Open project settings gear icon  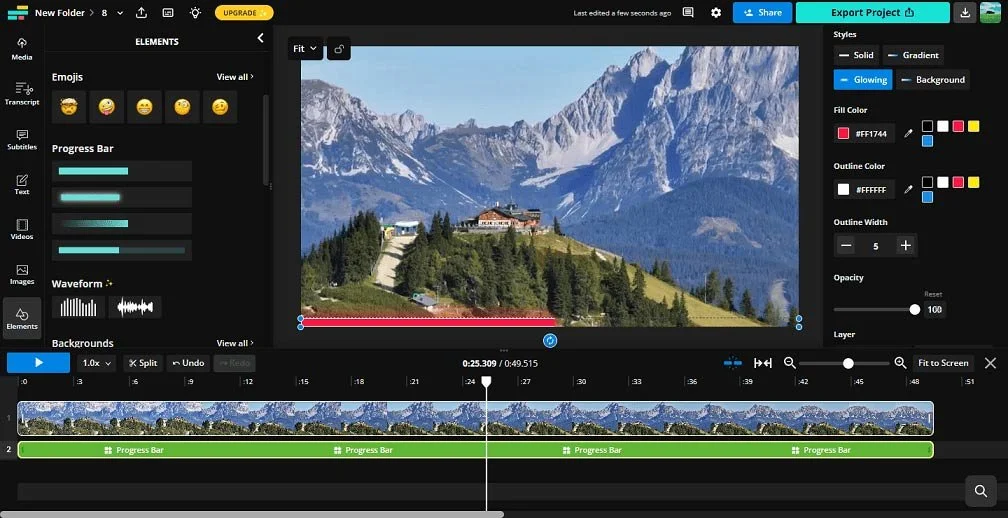click(x=716, y=12)
